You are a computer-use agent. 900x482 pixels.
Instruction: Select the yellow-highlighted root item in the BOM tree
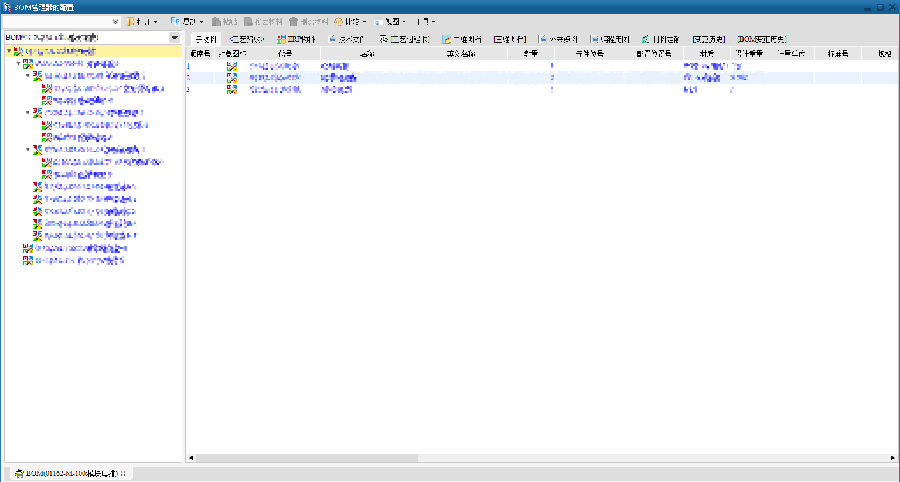(x=94, y=51)
